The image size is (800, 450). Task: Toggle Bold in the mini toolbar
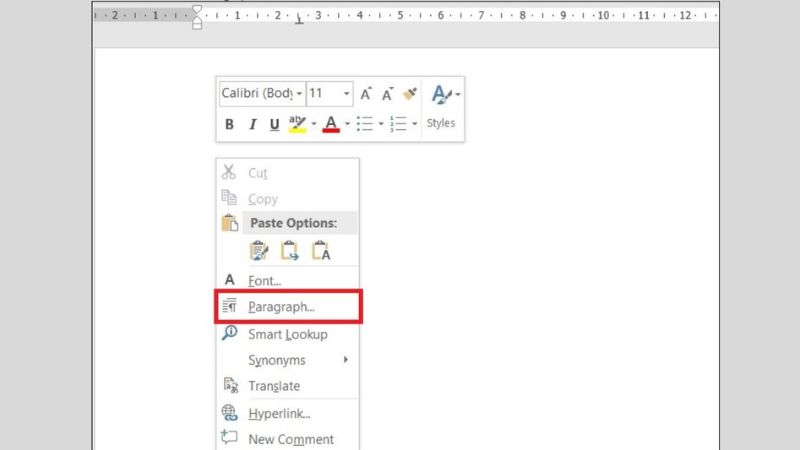pos(229,124)
